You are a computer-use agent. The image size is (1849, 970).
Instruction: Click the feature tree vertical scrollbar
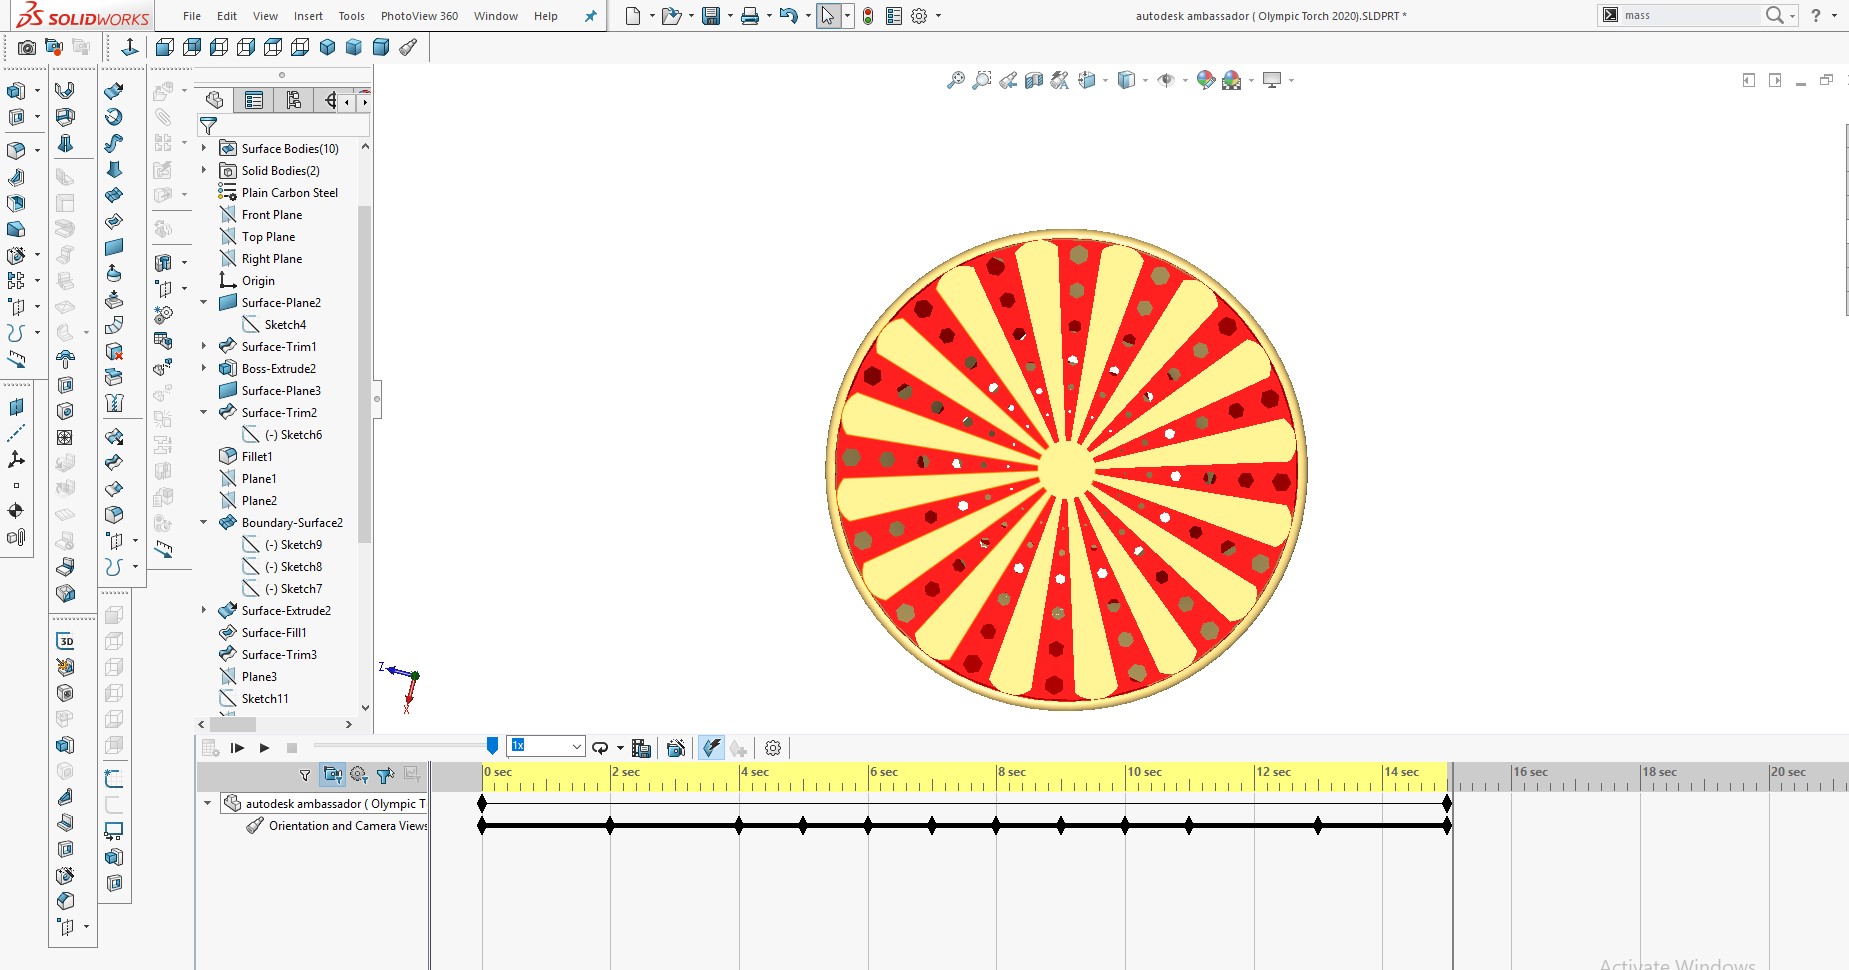point(365,375)
